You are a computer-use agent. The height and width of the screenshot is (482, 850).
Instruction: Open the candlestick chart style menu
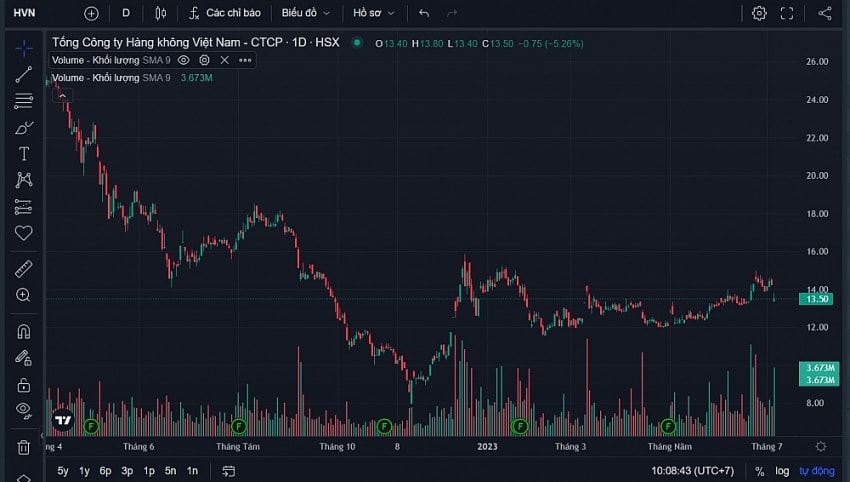pos(160,13)
